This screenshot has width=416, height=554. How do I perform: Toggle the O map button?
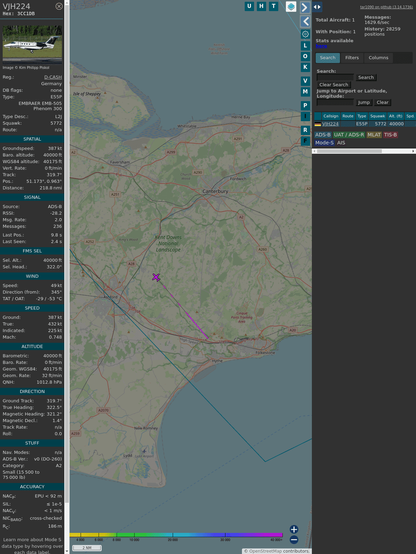(305, 56)
